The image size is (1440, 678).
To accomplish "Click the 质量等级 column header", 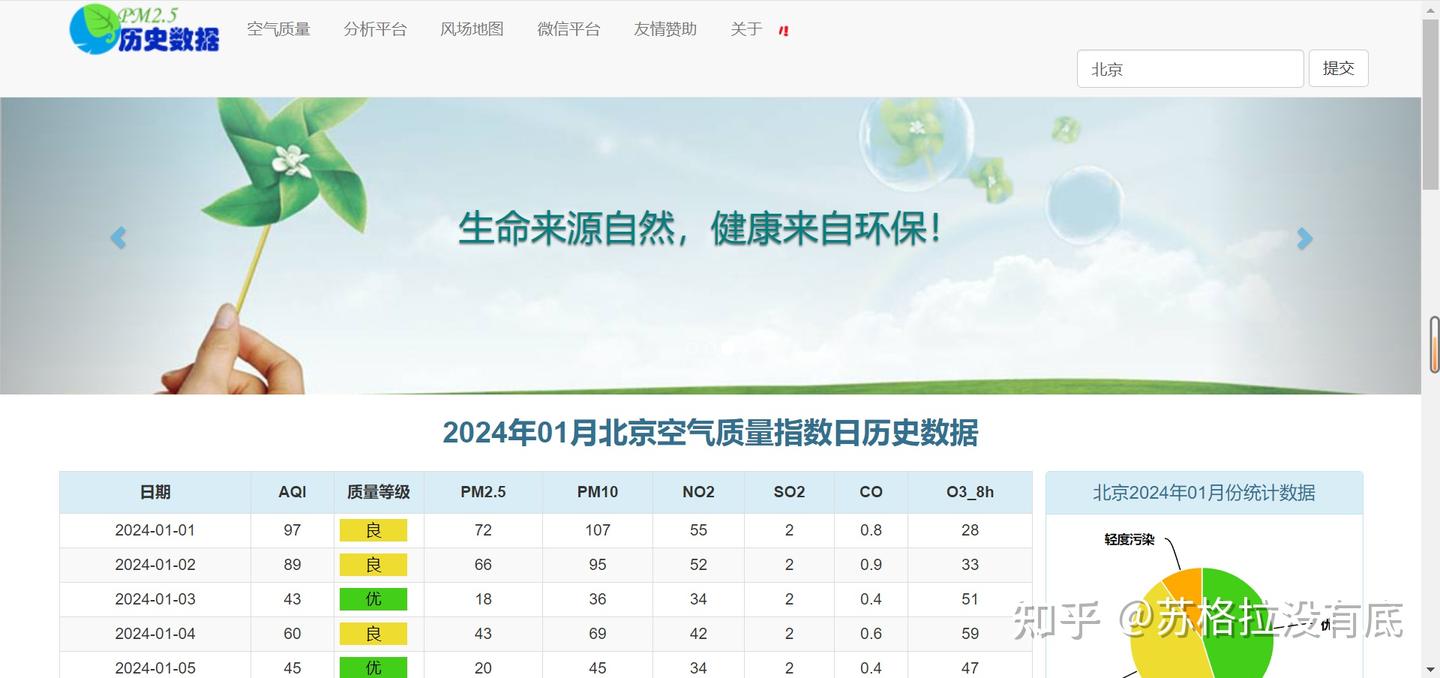I will [379, 492].
